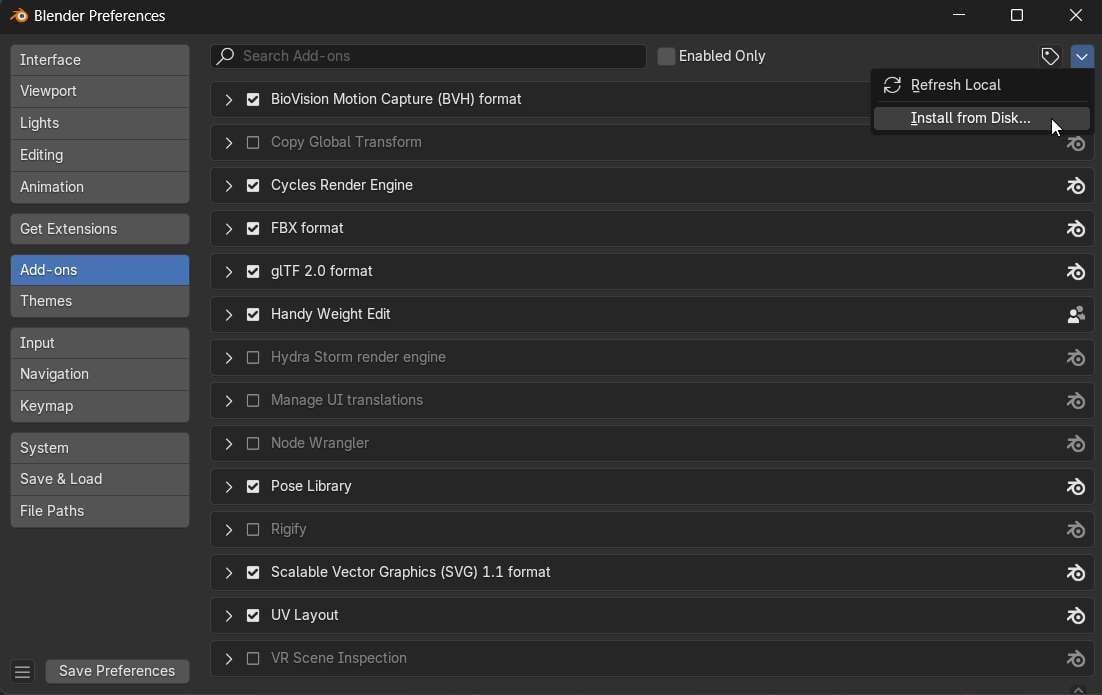Click the search magnifier icon
Screen dimensions: 1102x695
pyautogui.click(x=225, y=56)
